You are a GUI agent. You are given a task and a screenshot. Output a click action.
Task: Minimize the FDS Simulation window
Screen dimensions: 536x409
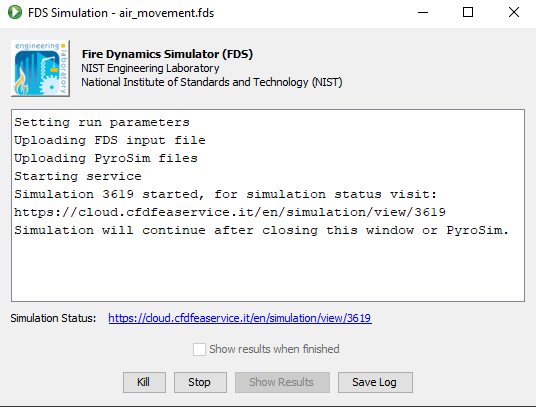coord(423,13)
